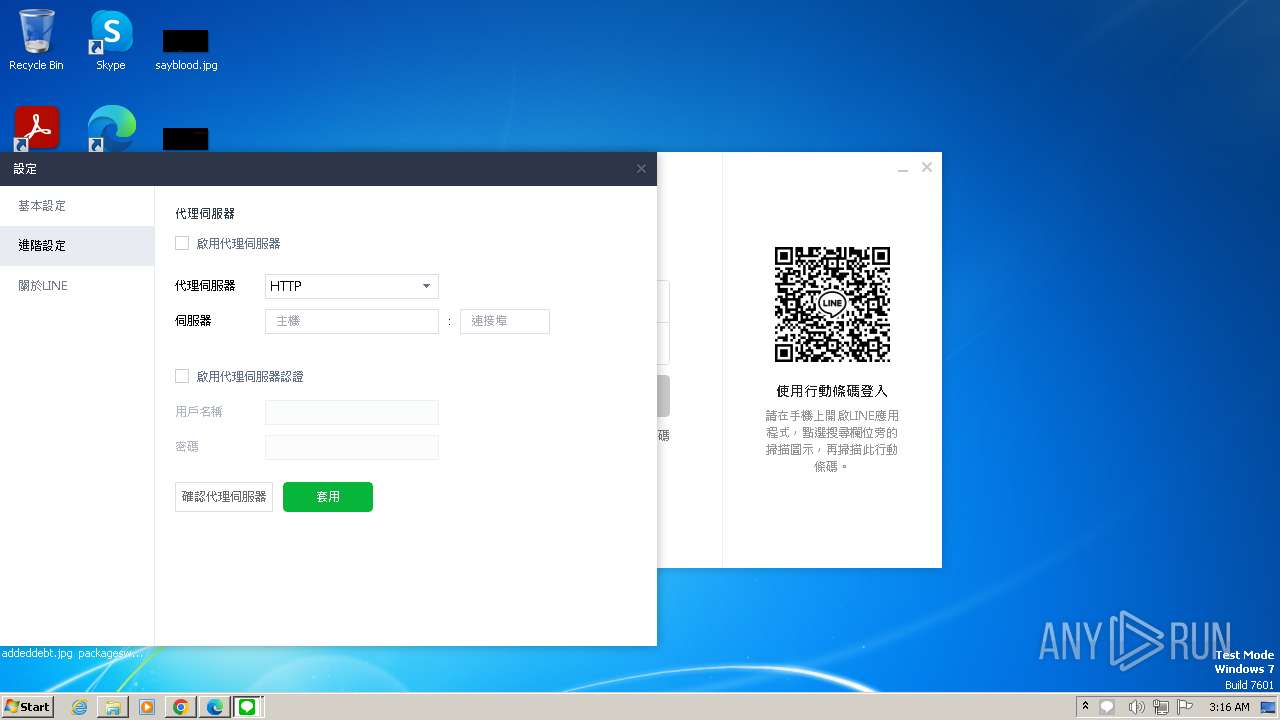Click the LINE login QR code
Screen dimensions: 1280x720
[x=832, y=305]
